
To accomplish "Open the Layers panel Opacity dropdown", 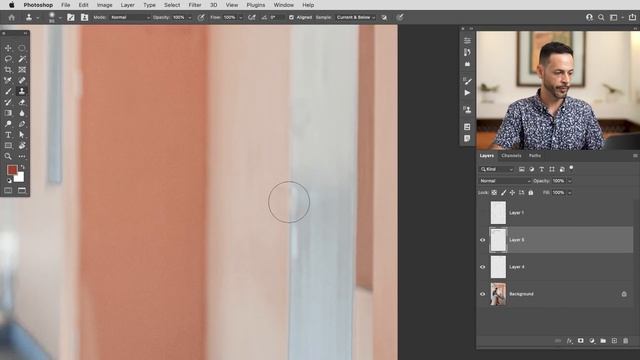I will point(570,181).
